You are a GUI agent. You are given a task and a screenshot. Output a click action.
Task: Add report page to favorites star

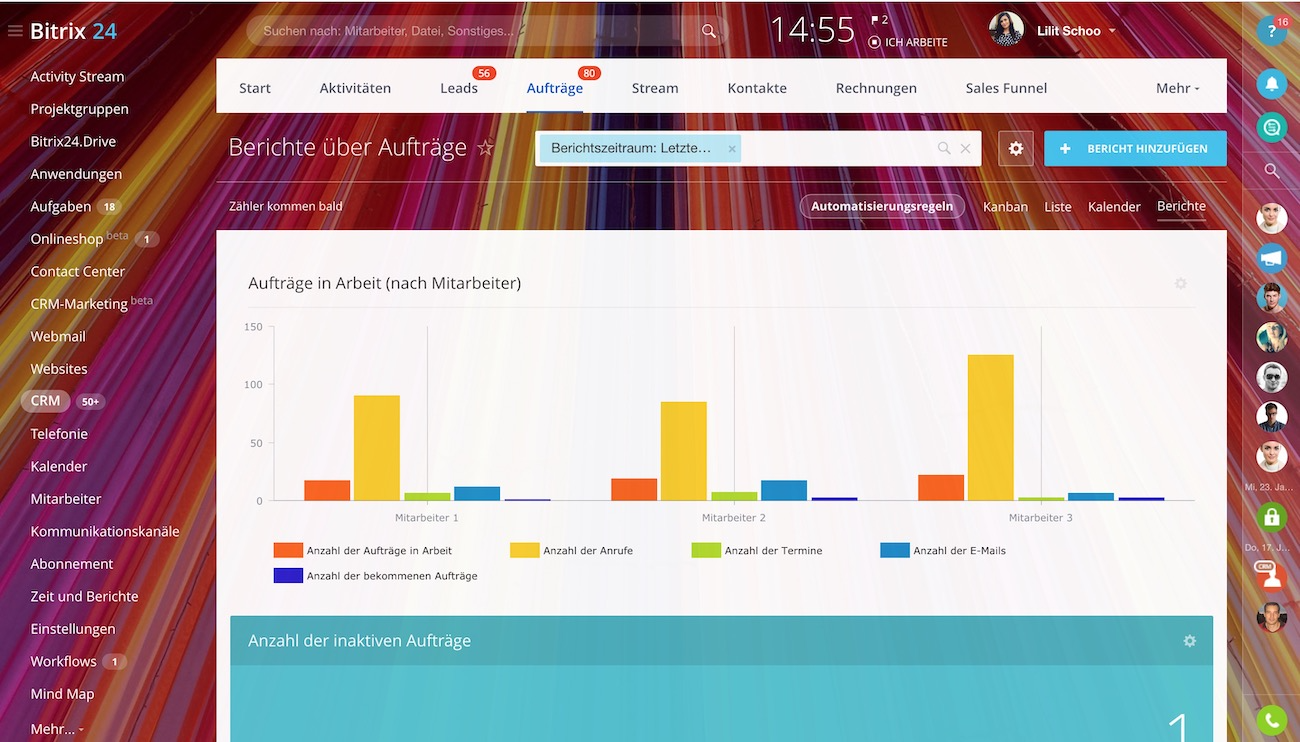tap(486, 148)
